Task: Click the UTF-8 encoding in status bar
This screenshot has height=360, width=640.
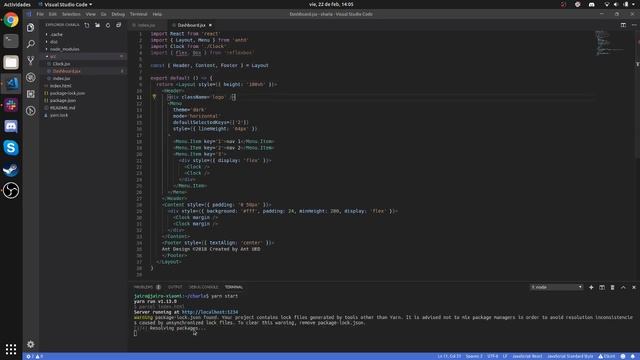Action: point(493,356)
